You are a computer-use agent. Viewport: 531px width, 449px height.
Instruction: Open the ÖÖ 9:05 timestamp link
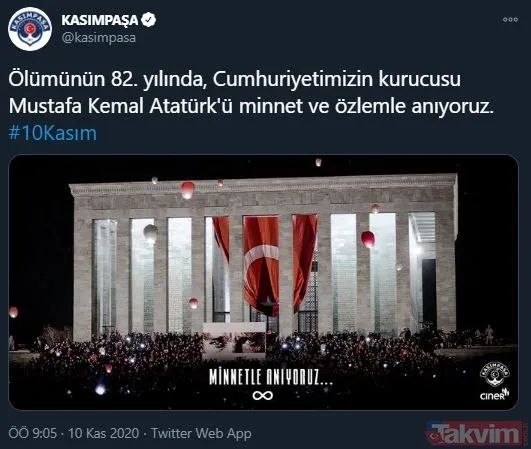pyautogui.click(x=33, y=433)
